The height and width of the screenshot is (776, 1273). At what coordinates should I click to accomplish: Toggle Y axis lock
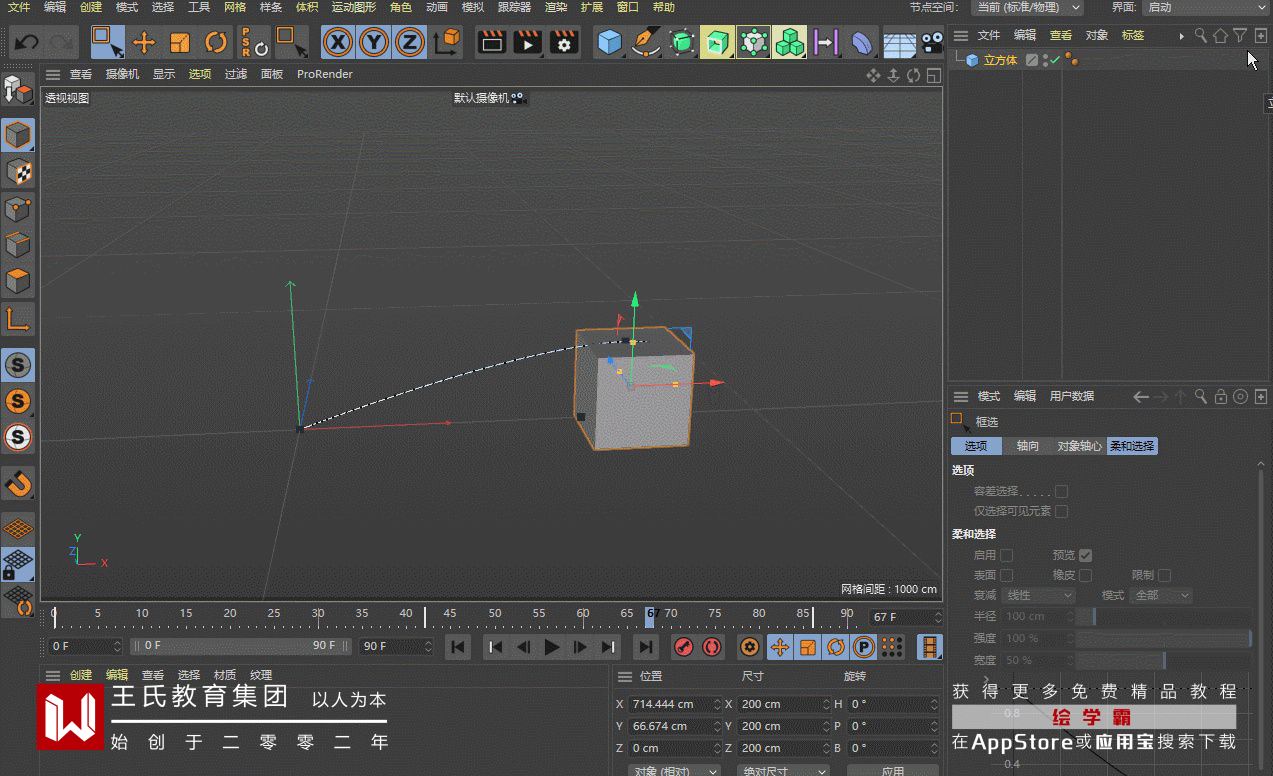click(x=374, y=42)
